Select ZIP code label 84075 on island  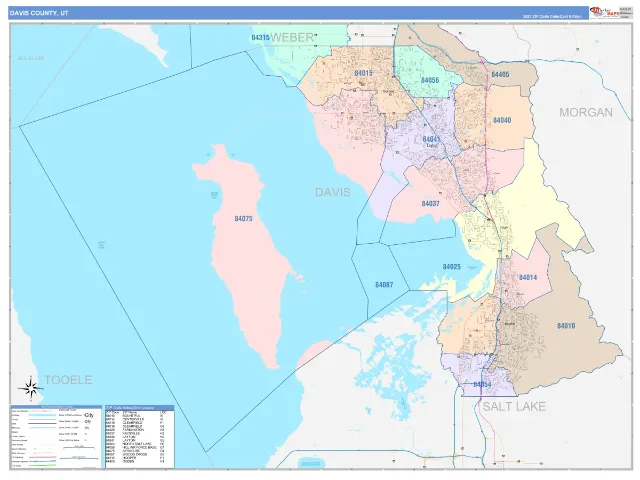(243, 219)
